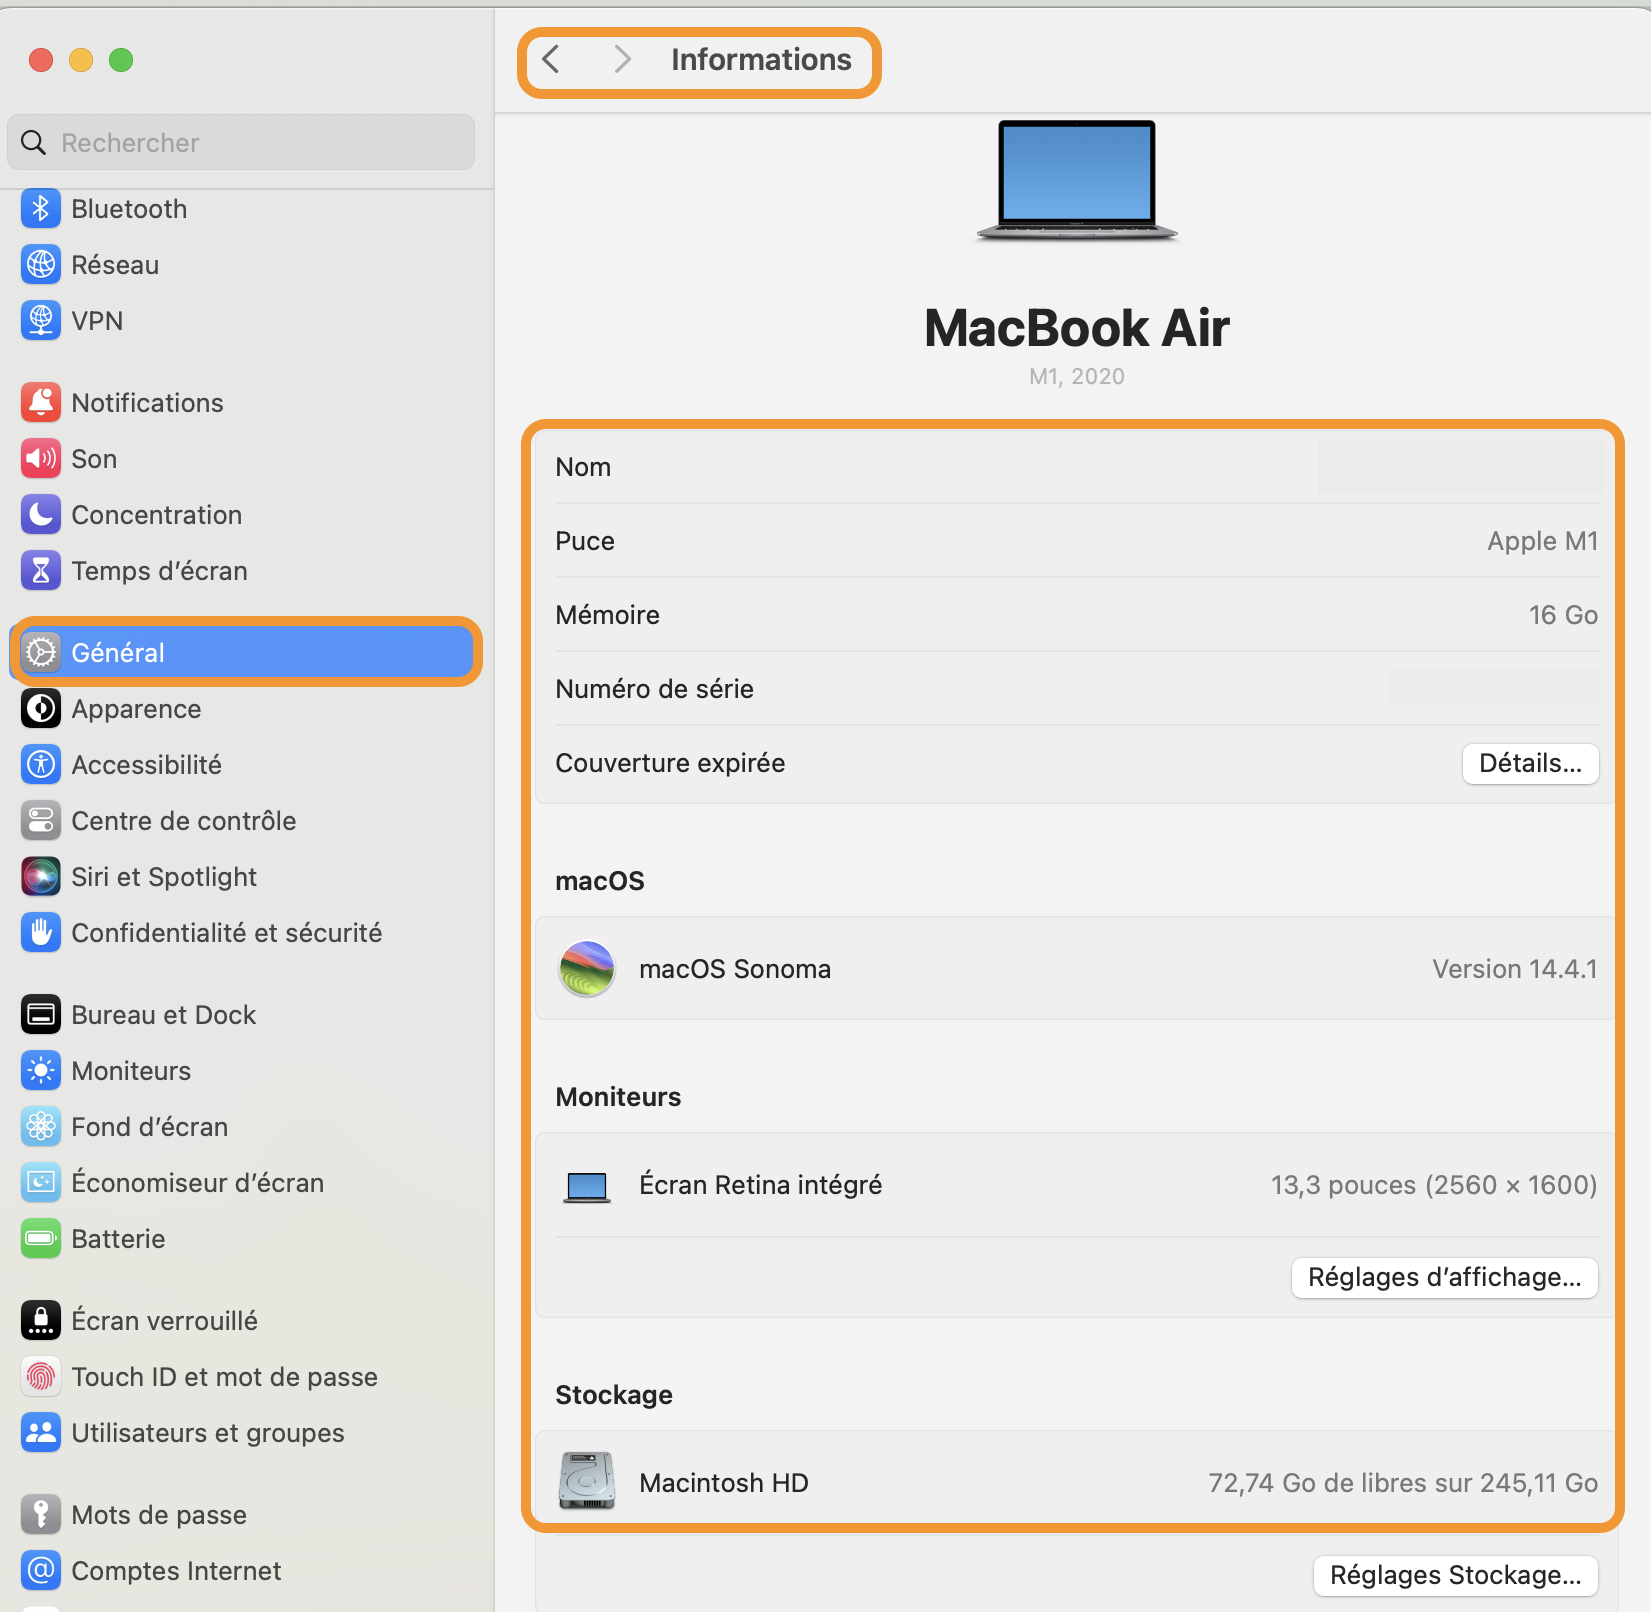1651x1612 pixels.
Task: Open Moniteurs sun icon in sidebar
Action: (x=41, y=1070)
